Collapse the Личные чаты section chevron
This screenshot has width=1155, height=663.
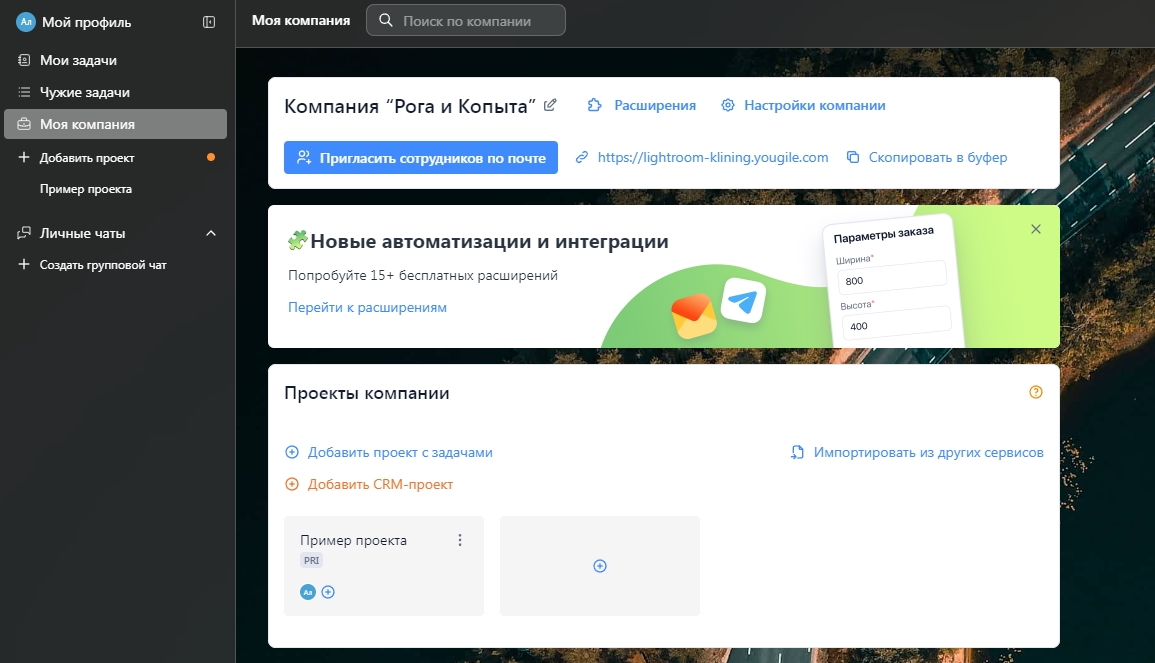(x=211, y=234)
